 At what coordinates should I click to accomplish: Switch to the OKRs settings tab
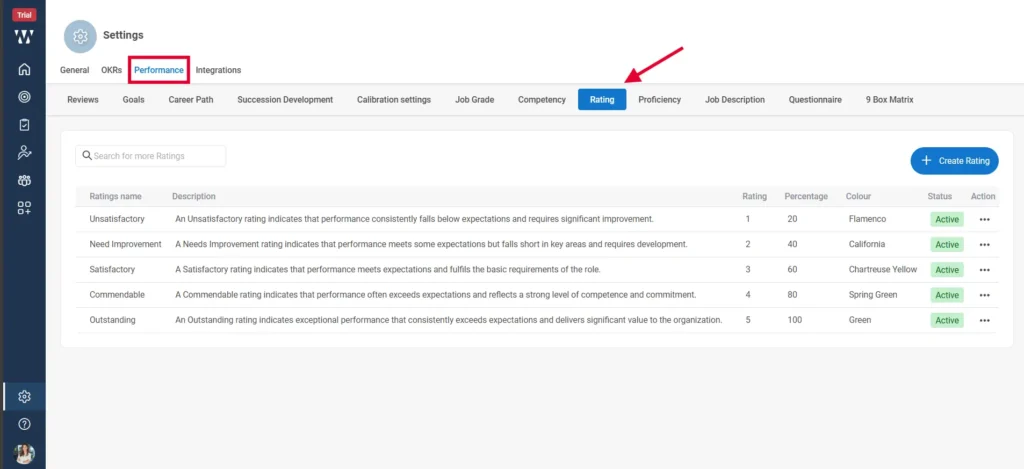[x=112, y=70]
